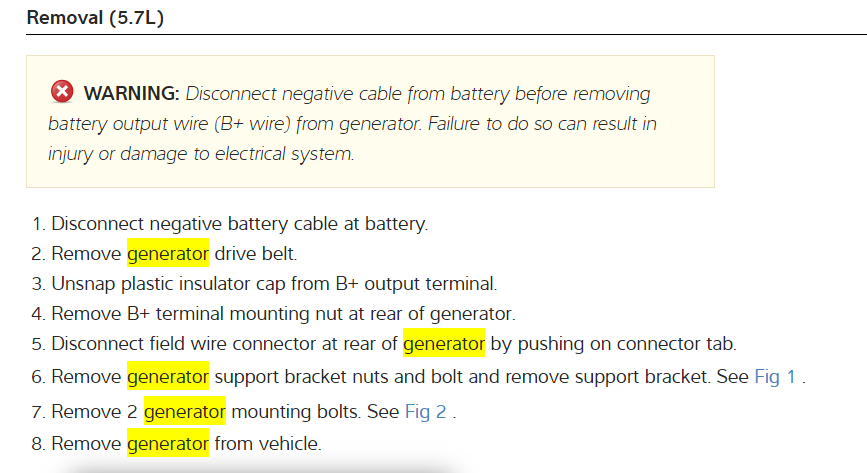Click highlighted "generator" in the support bracket step

pos(168,377)
